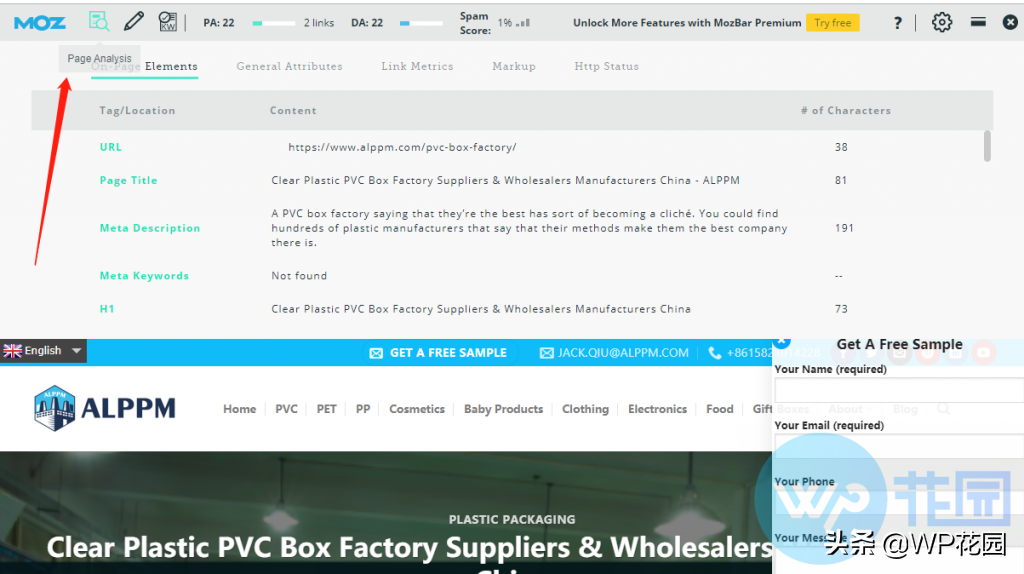The width and height of the screenshot is (1024, 574).
Task: Click GET A FREE SAMPLE button
Action: point(439,353)
